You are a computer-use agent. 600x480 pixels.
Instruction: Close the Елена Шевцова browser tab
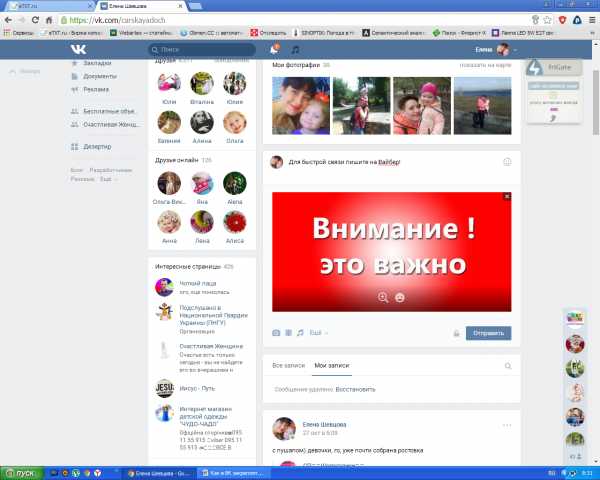click(180, 6)
